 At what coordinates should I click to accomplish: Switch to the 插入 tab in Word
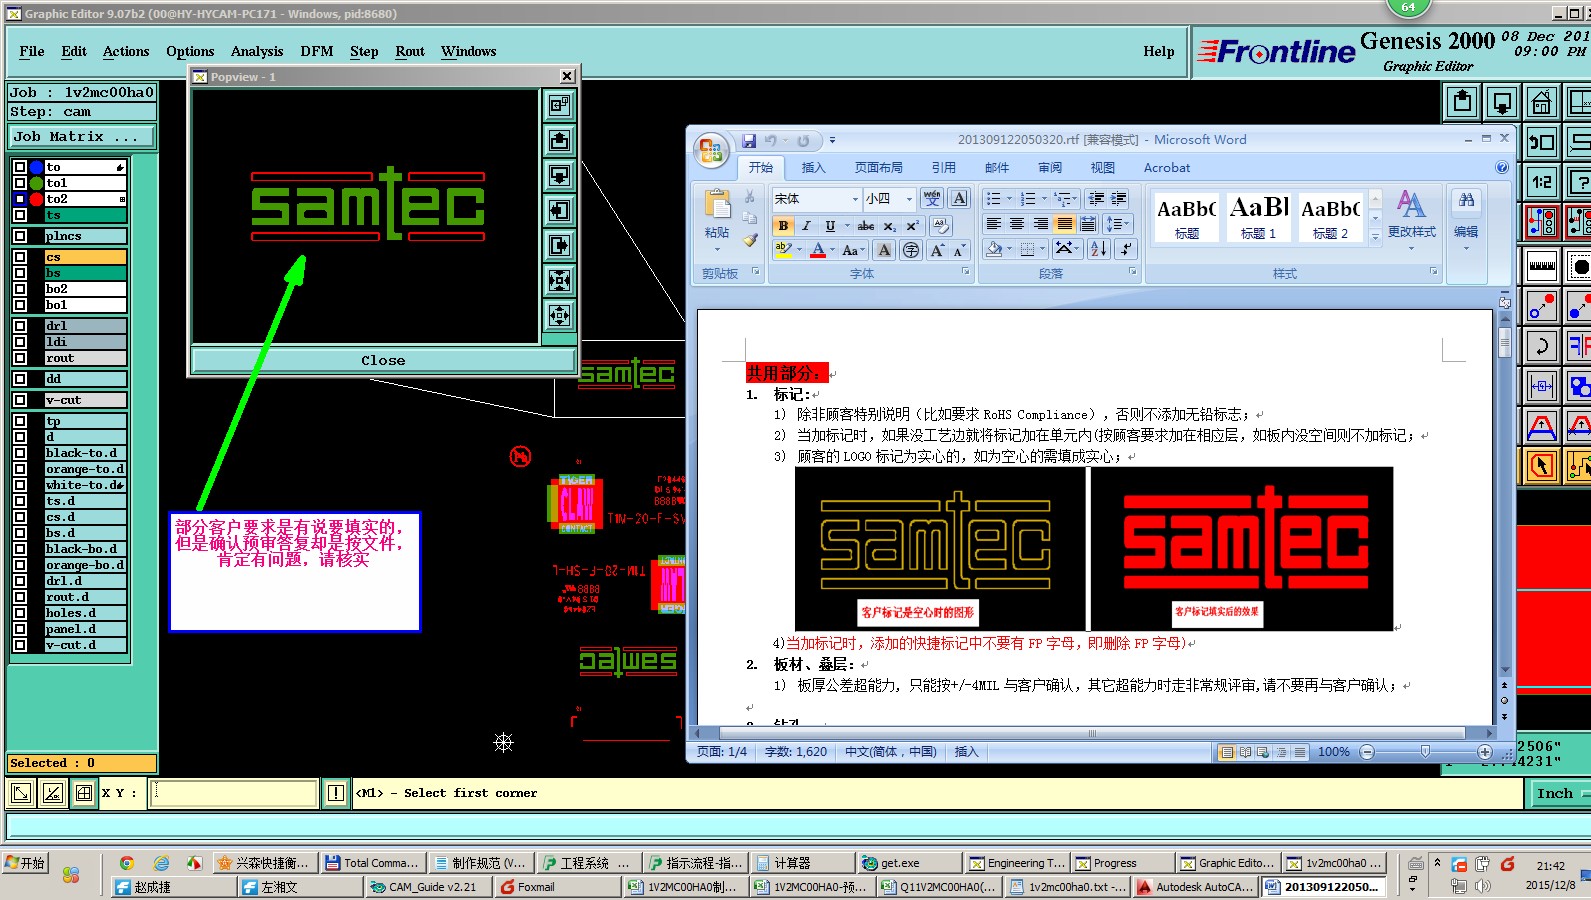(814, 168)
